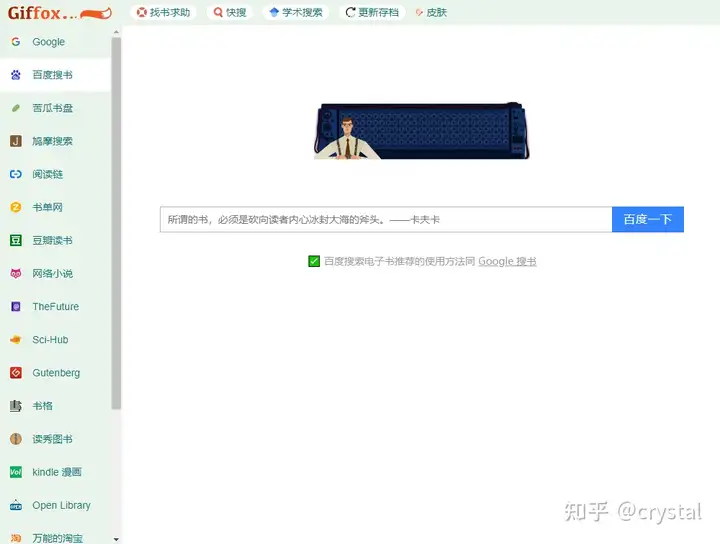Open 更新存档 in the top bar
This screenshot has height=544, width=720.
(x=372, y=12)
